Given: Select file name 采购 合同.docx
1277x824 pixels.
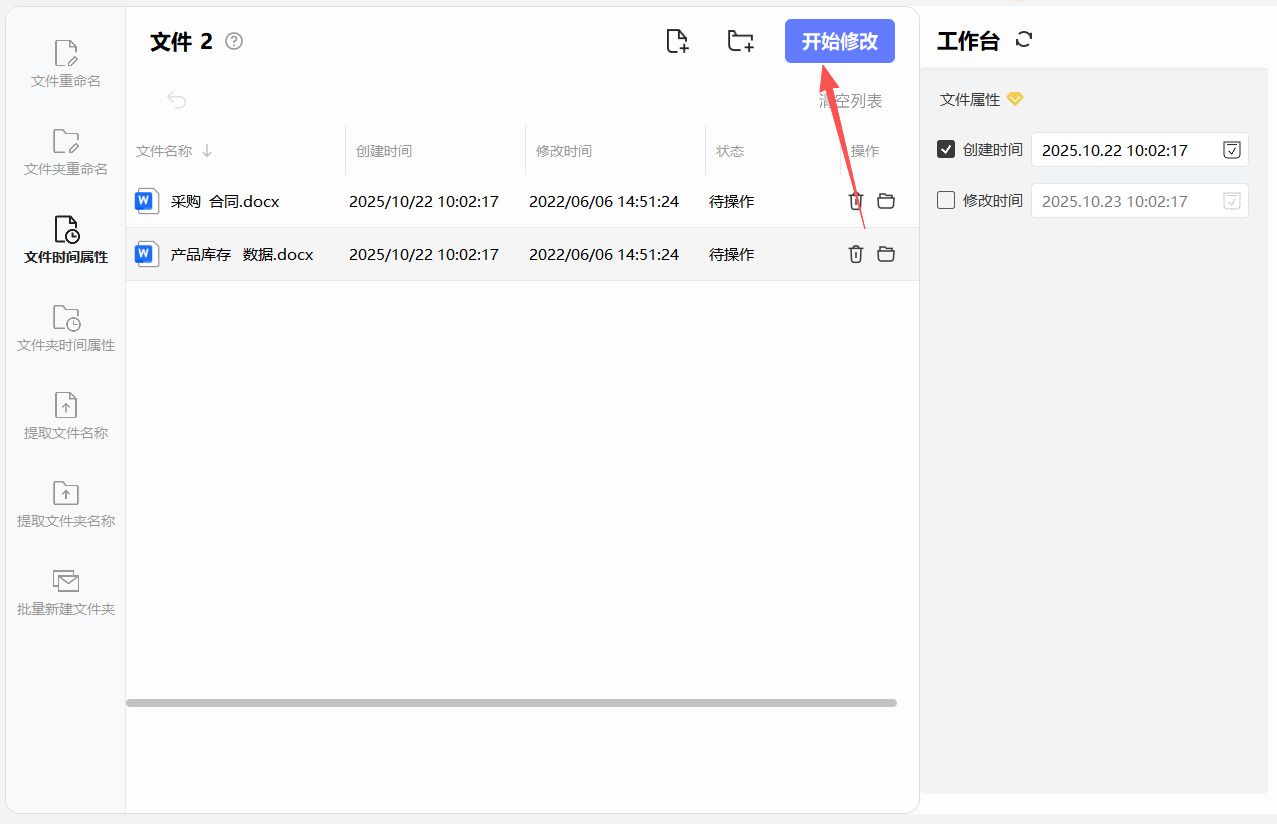Looking at the screenshot, I should (225, 202).
